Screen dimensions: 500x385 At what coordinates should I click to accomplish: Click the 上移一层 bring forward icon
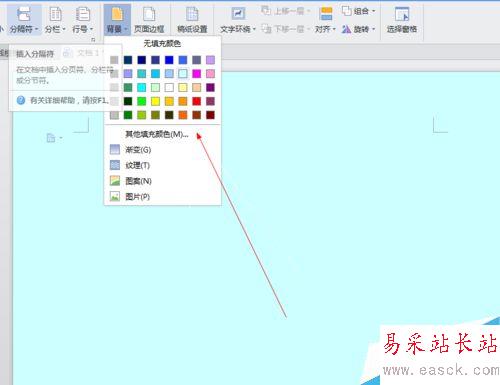pos(266,11)
